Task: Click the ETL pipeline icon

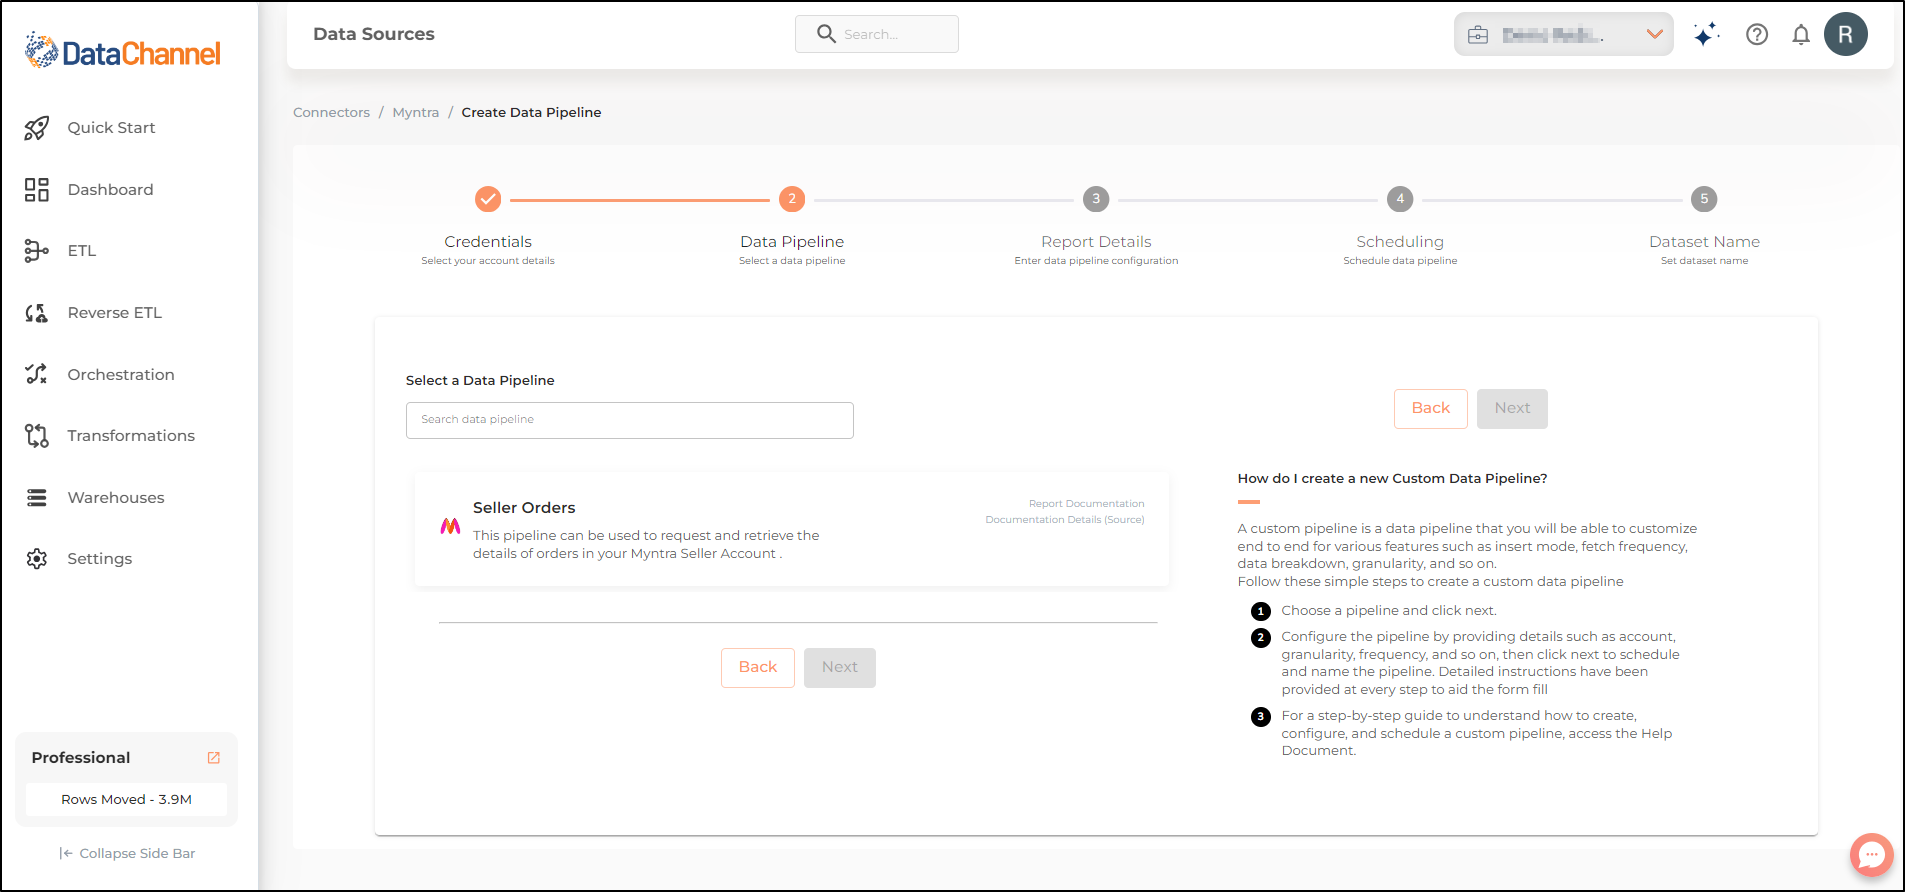Action: 37,251
